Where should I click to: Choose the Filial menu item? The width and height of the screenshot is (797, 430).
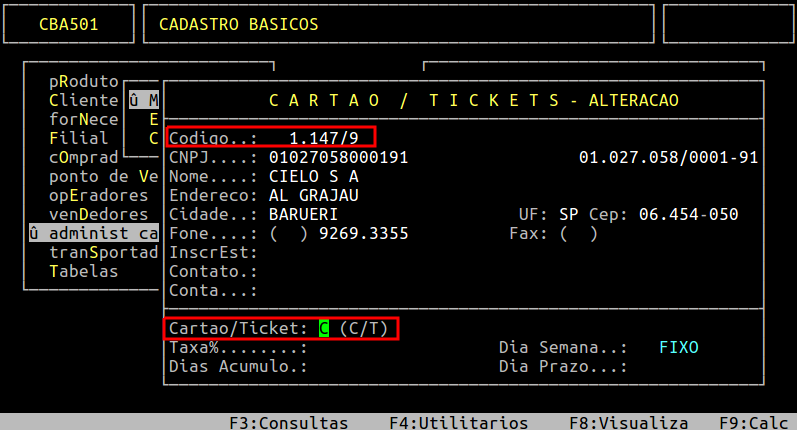[79, 138]
